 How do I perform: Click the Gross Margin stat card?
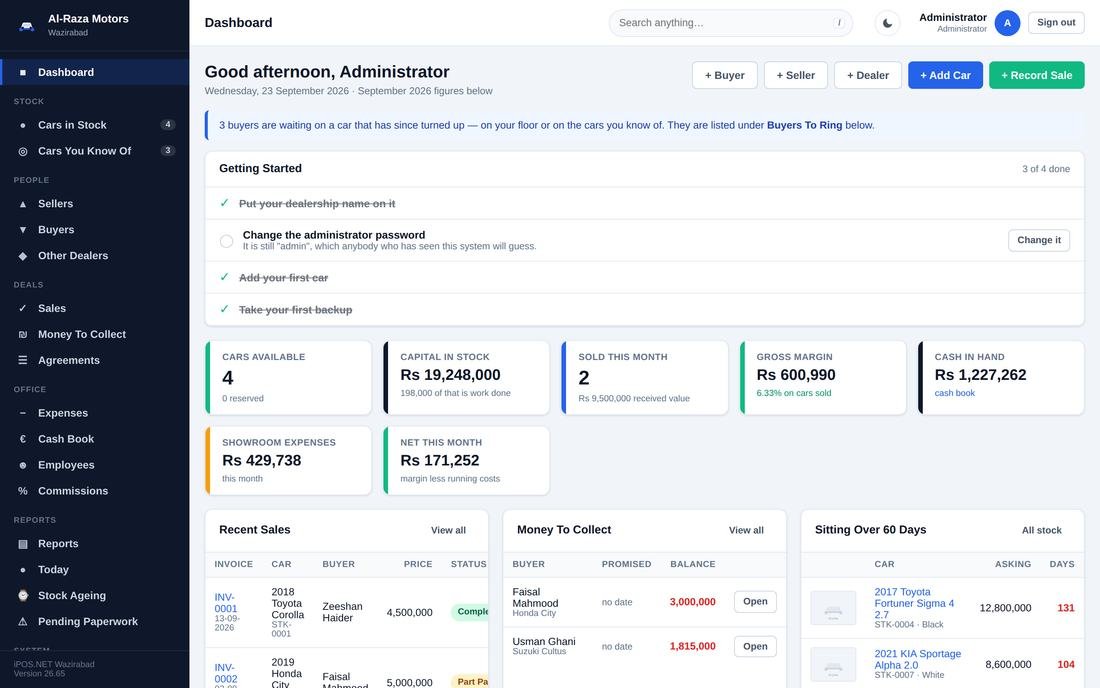pyautogui.click(x=823, y=378)
